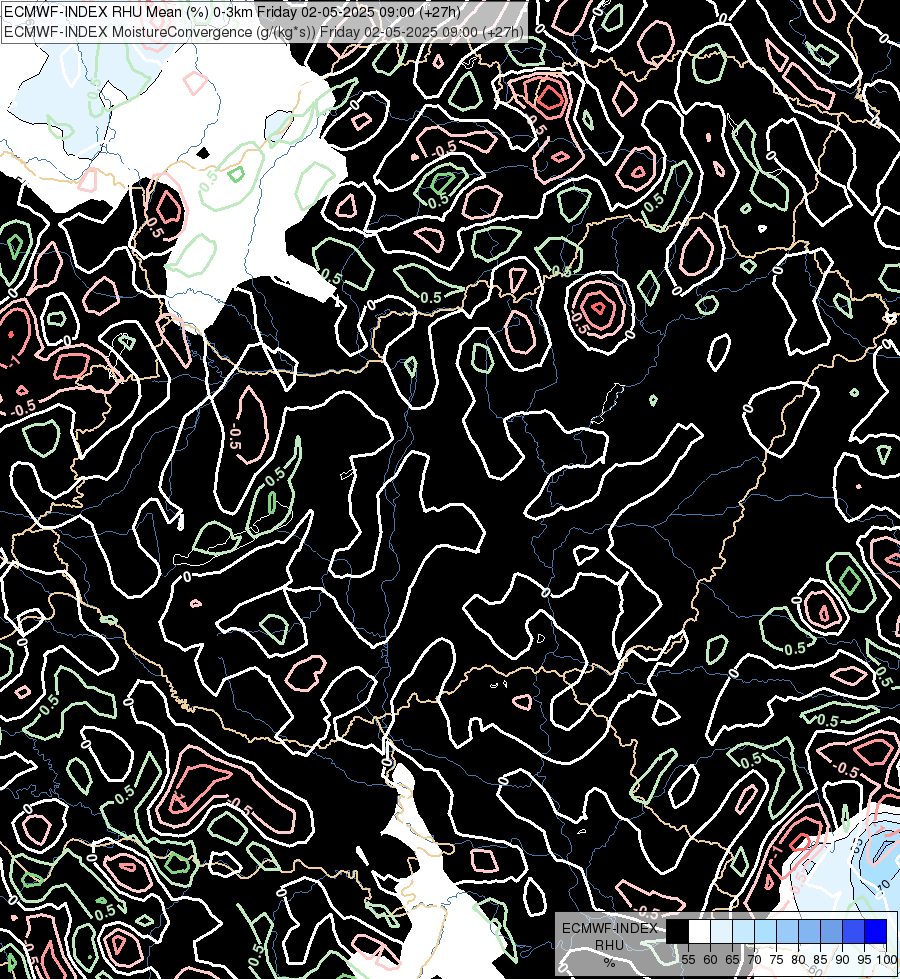Click the MoistureConvergence title line
Screen dimensions: 900x979
[x=263, y=32]
